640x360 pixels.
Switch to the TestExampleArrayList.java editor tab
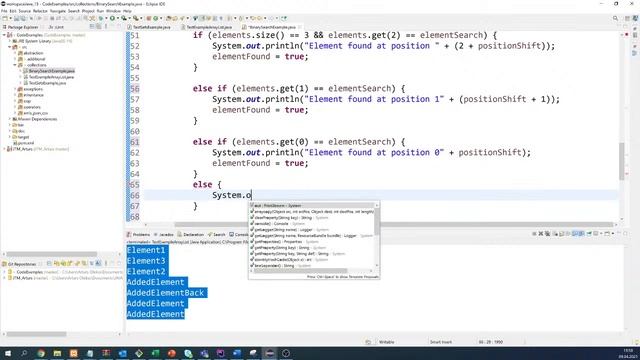[x=209, y=27]
